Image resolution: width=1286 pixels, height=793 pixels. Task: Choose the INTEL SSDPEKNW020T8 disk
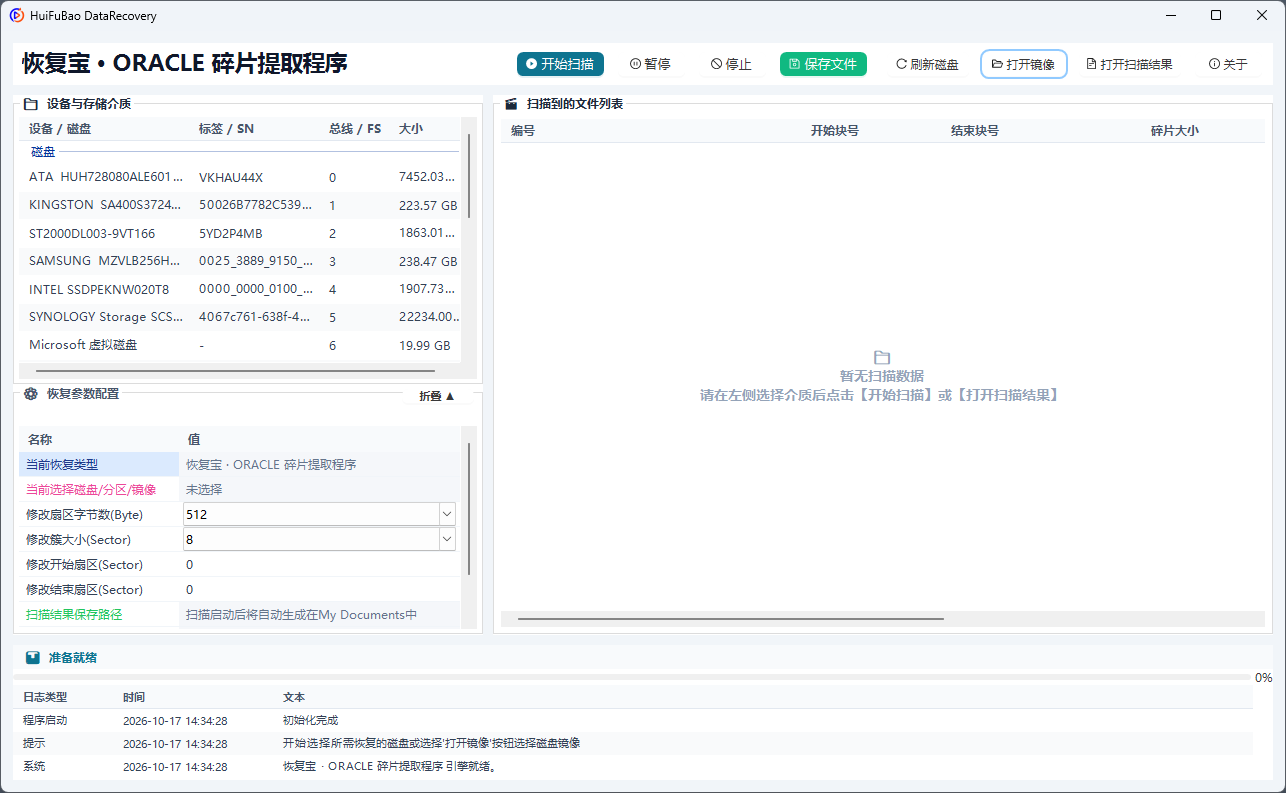(240, 289)
